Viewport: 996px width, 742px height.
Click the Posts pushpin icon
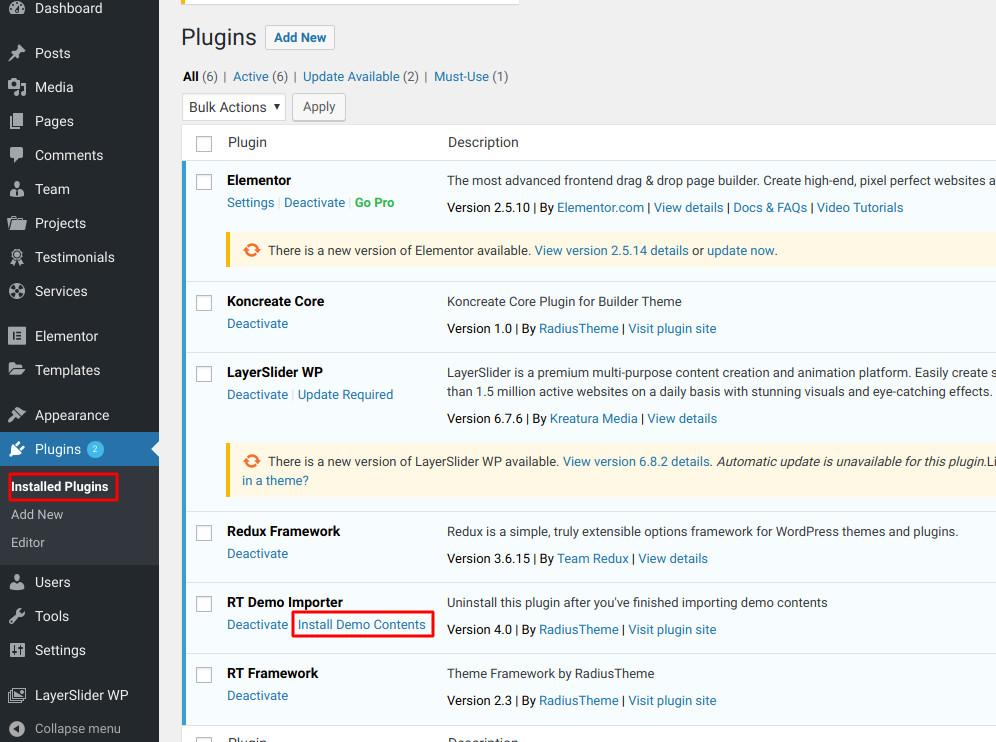point(17,53)
